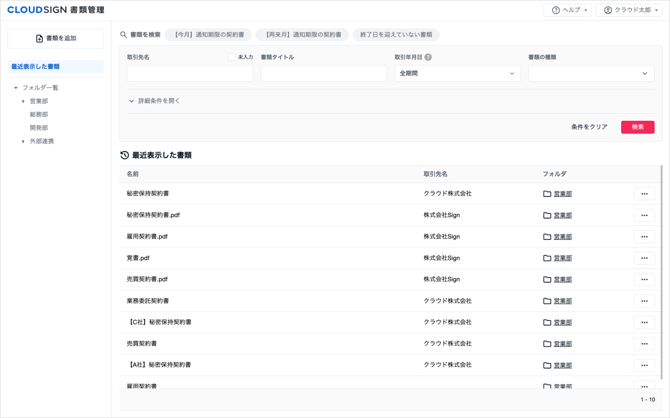Open the ヘルプ dropdown menu
The image size is (670, 418).
(x=567, y=10)
